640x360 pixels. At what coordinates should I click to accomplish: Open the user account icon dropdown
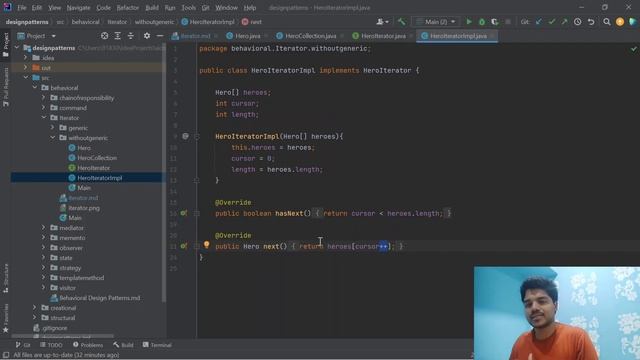(382, 22)
